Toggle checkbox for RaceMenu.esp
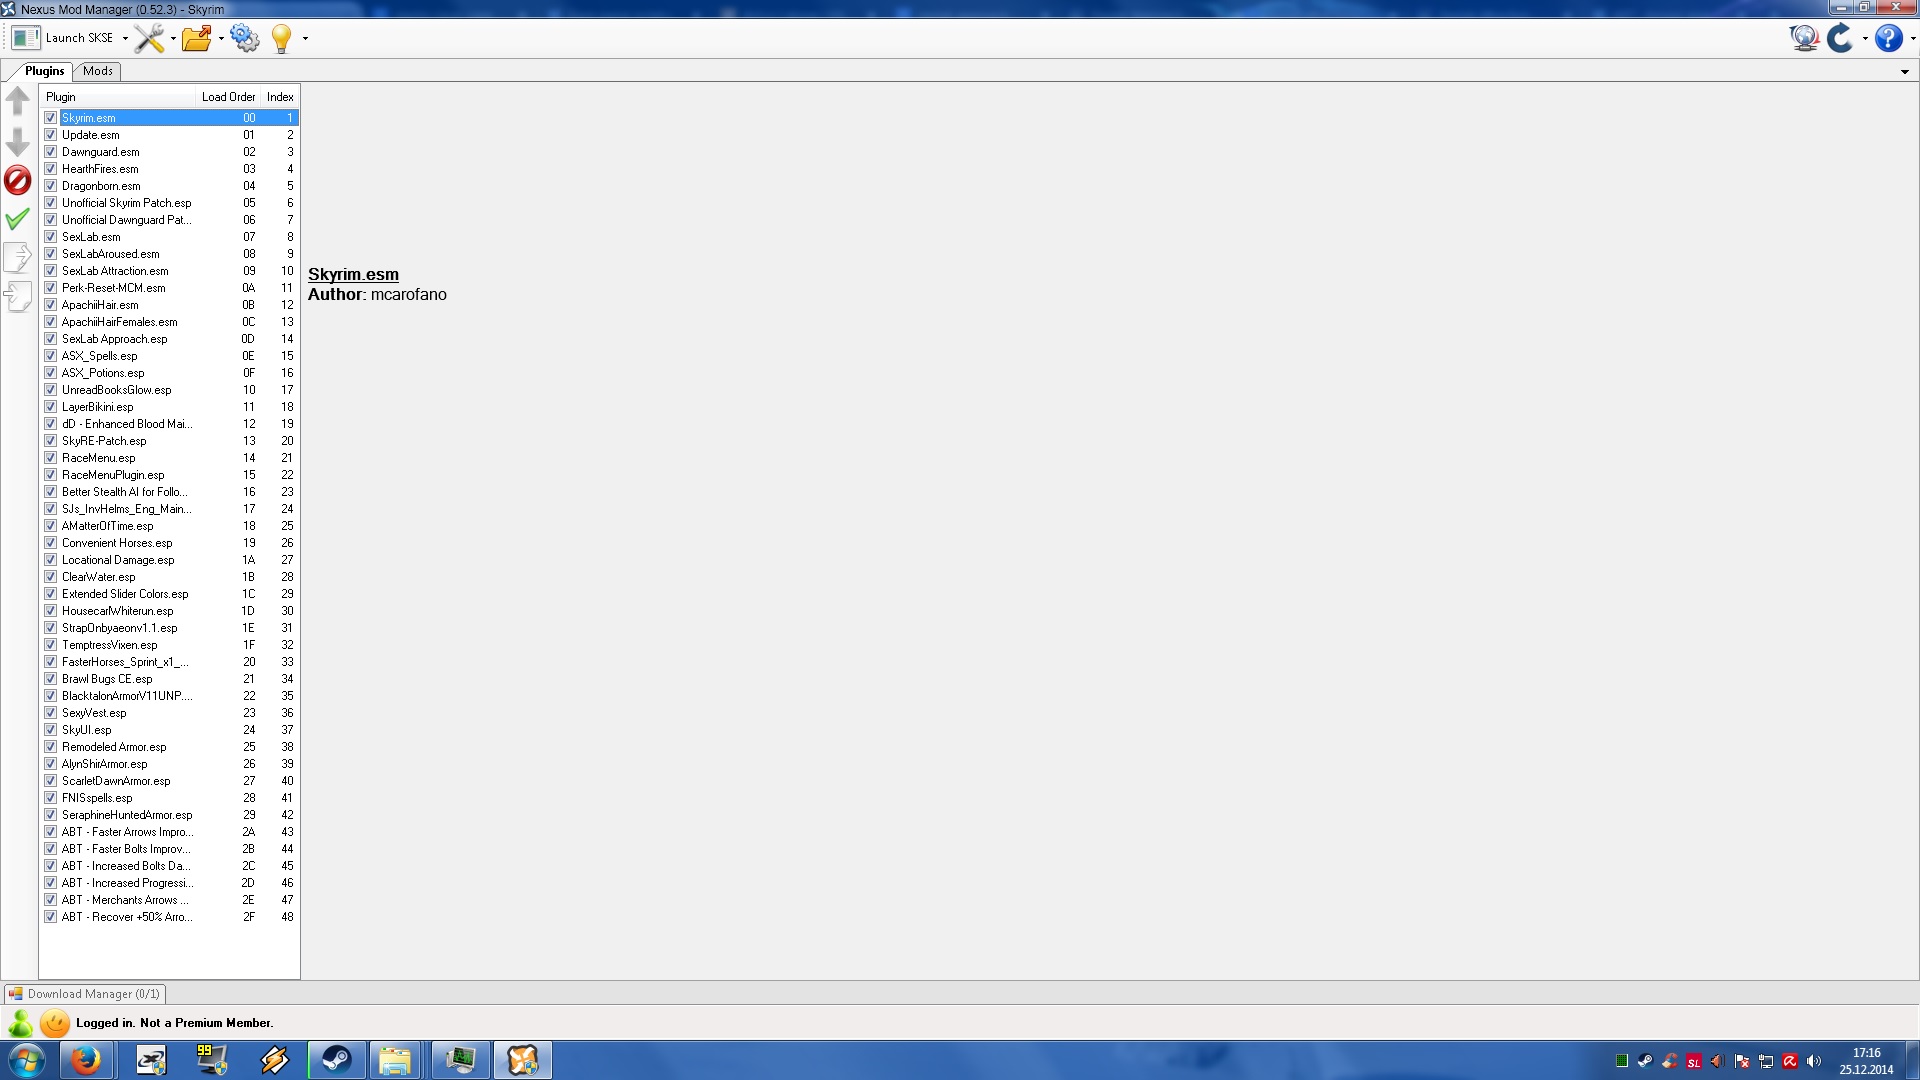This screenshot has width=1920, height=1080. [x=50, y=458]
